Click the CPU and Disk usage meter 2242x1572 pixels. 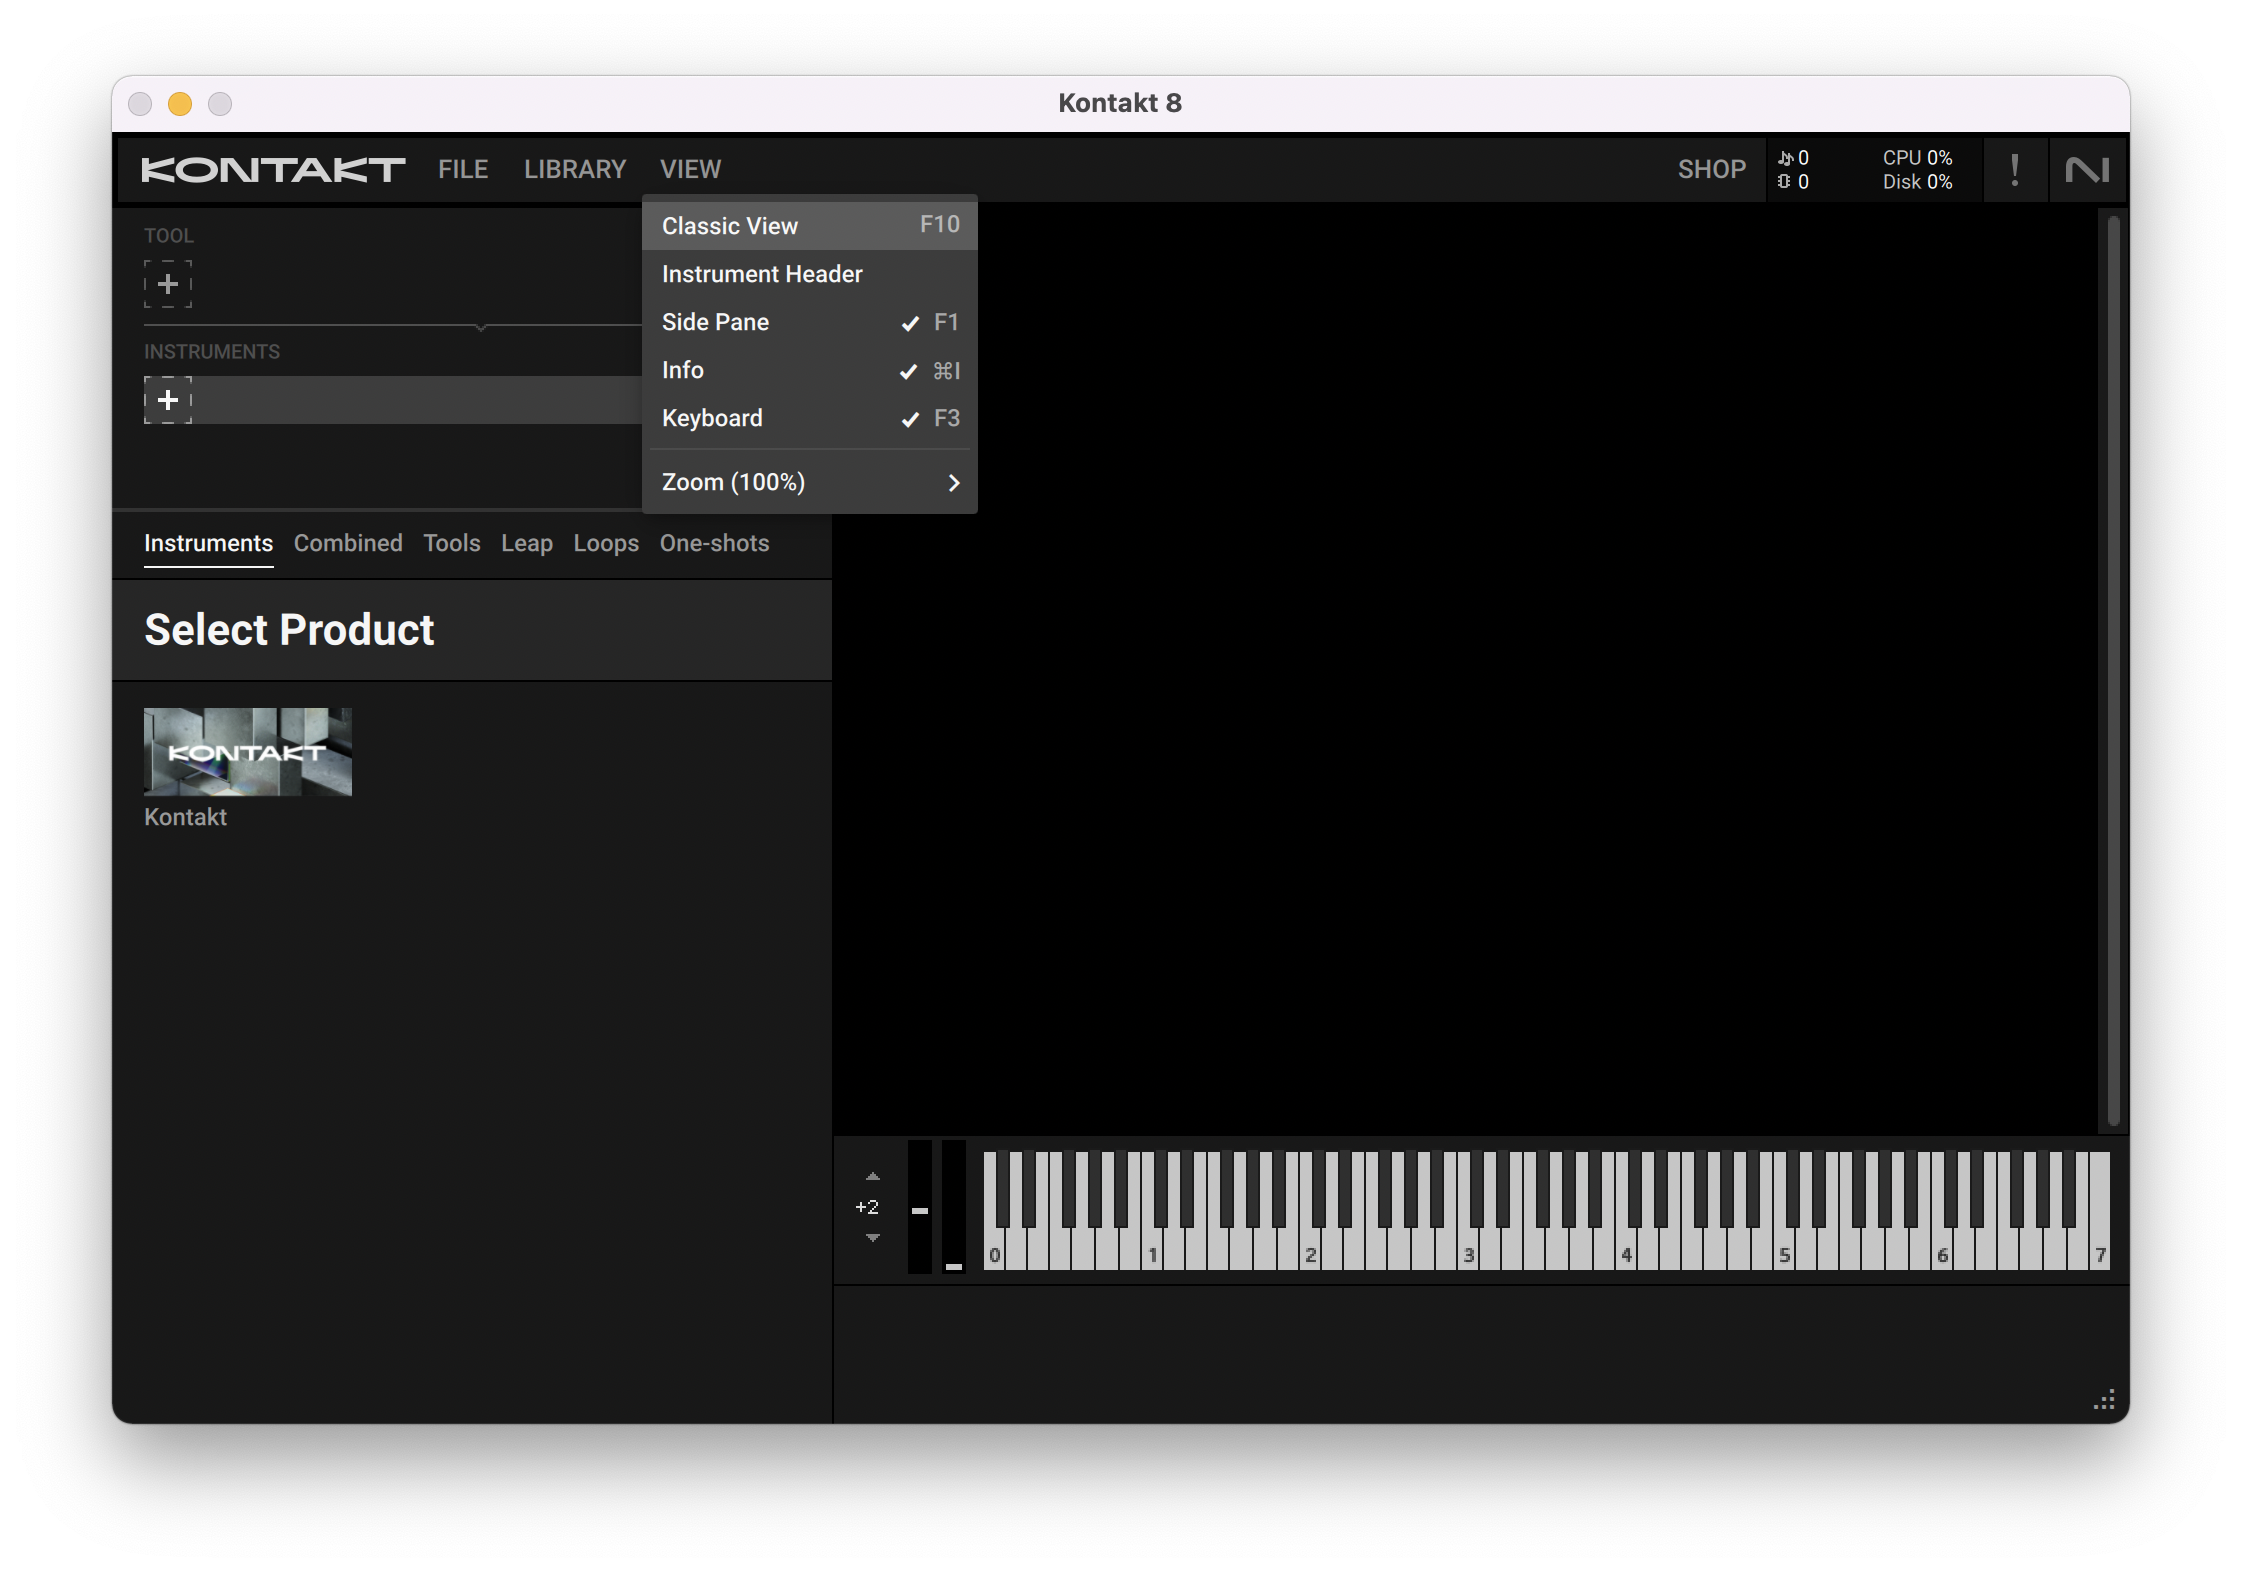click(x=1917, y=170)
